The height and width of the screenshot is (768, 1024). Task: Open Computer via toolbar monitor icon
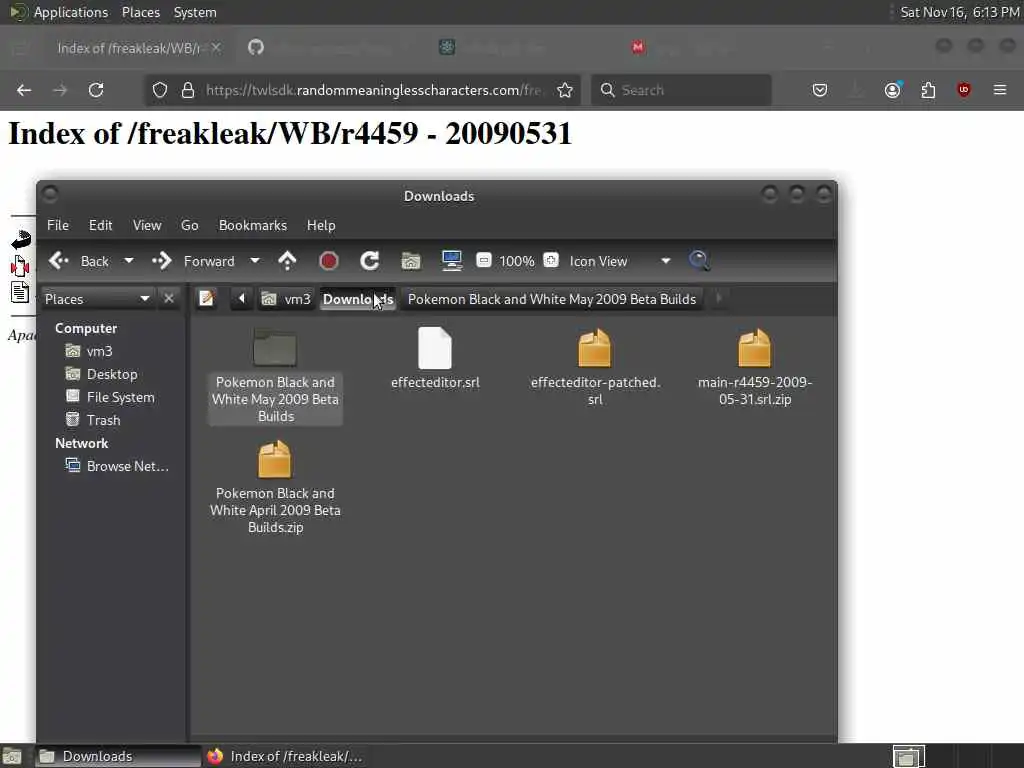click(451, 261)
